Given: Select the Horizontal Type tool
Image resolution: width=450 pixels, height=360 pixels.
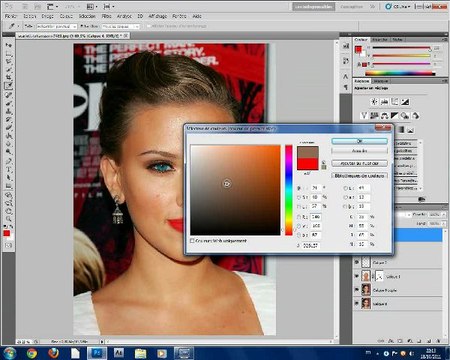Looking at the screenshot, I should (9, 169).
